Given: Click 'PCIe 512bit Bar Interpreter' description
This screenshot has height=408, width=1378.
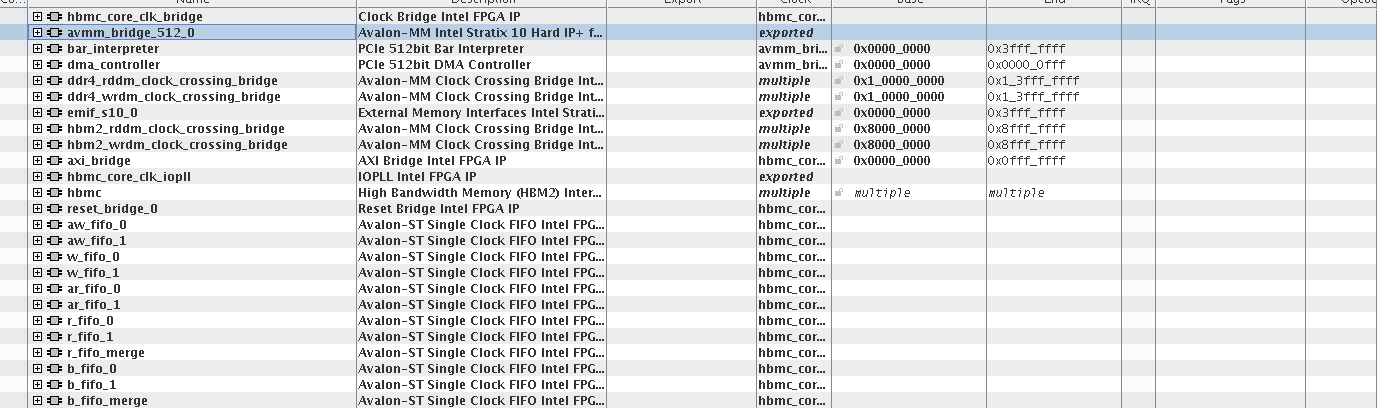Looking at the screenshot, I should click(x=441, y=49).
